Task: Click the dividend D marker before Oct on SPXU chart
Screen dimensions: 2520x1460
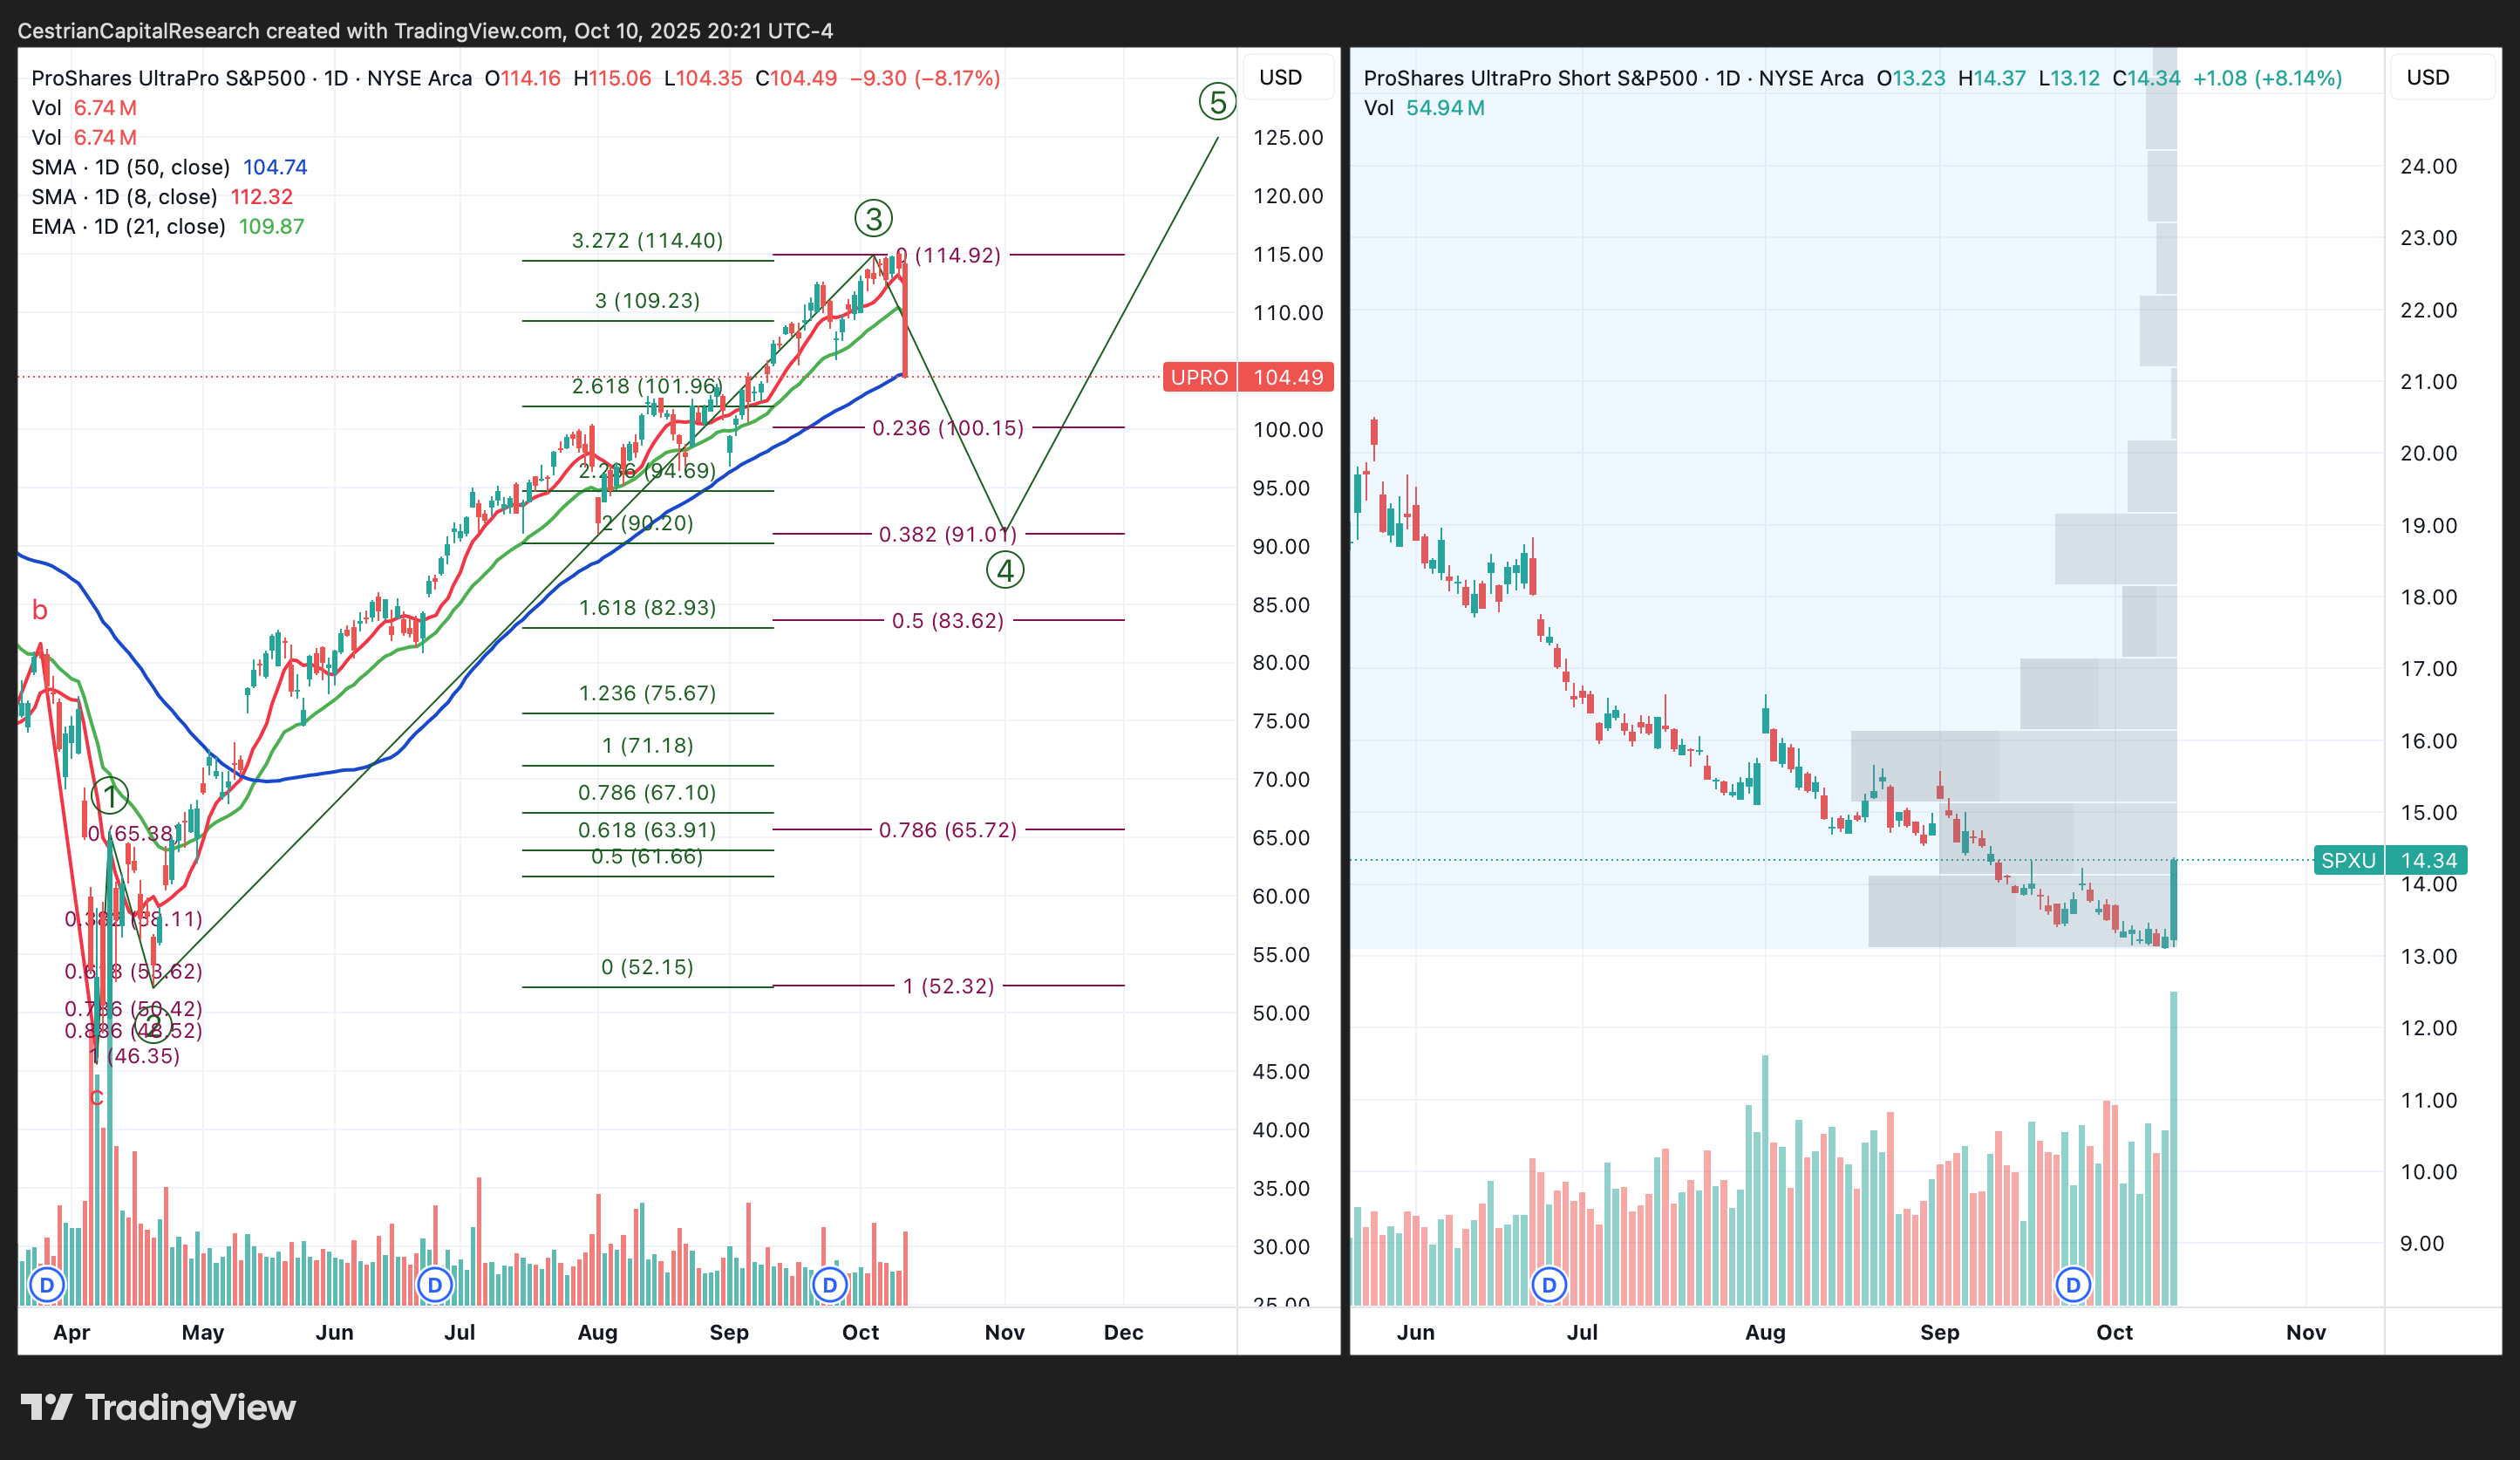Action: point(2073,1285)
